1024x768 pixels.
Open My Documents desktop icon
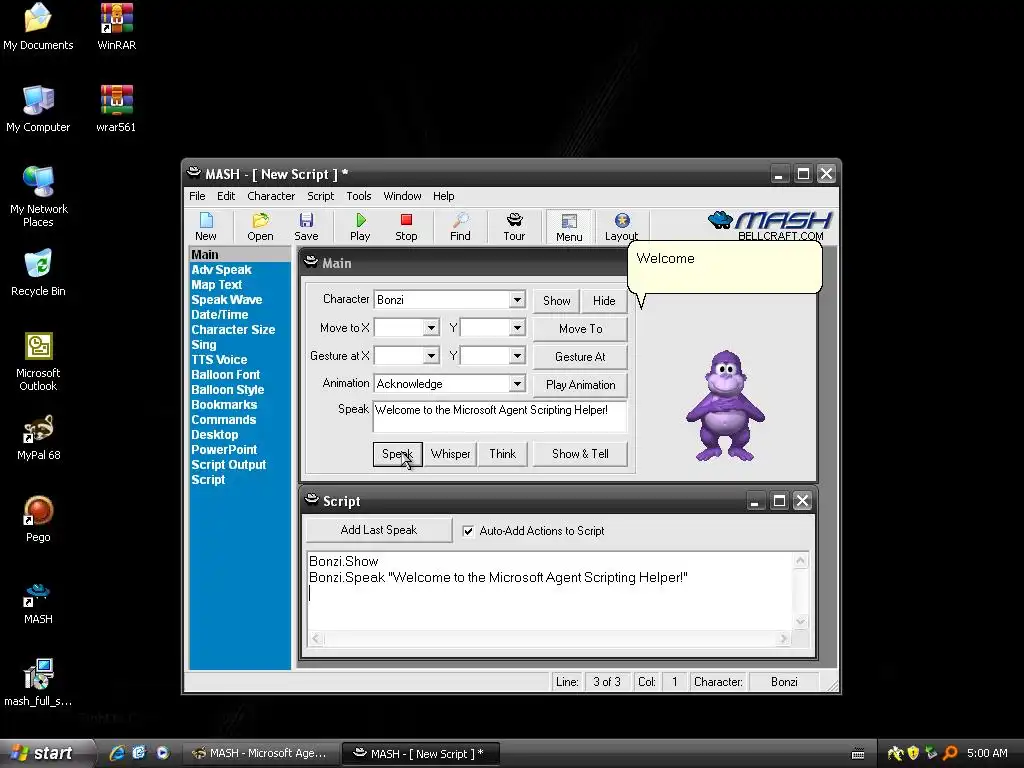coord(38,27)
